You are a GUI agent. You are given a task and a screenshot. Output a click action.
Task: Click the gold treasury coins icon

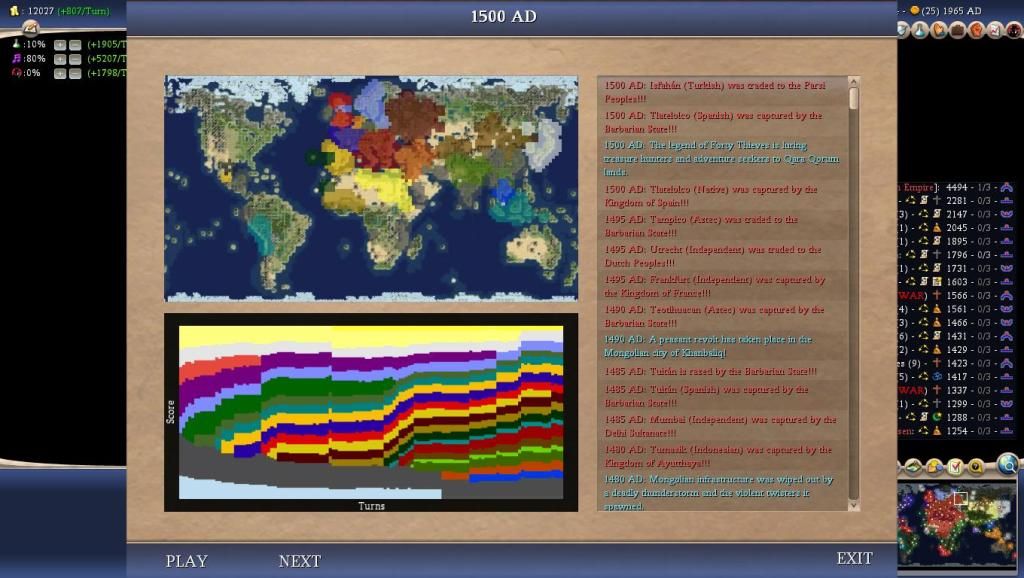pos(14,10)
